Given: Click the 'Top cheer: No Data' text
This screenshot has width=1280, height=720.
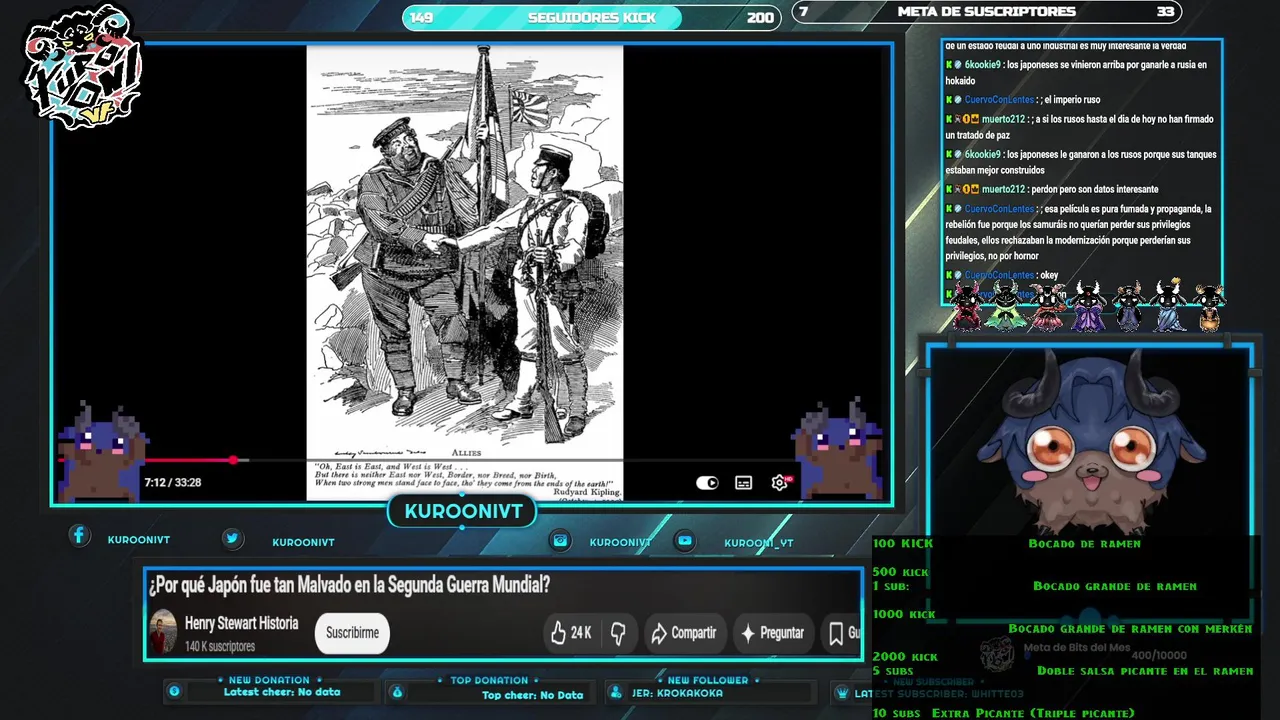Looking at the screenshot, I should coord(532,695).
